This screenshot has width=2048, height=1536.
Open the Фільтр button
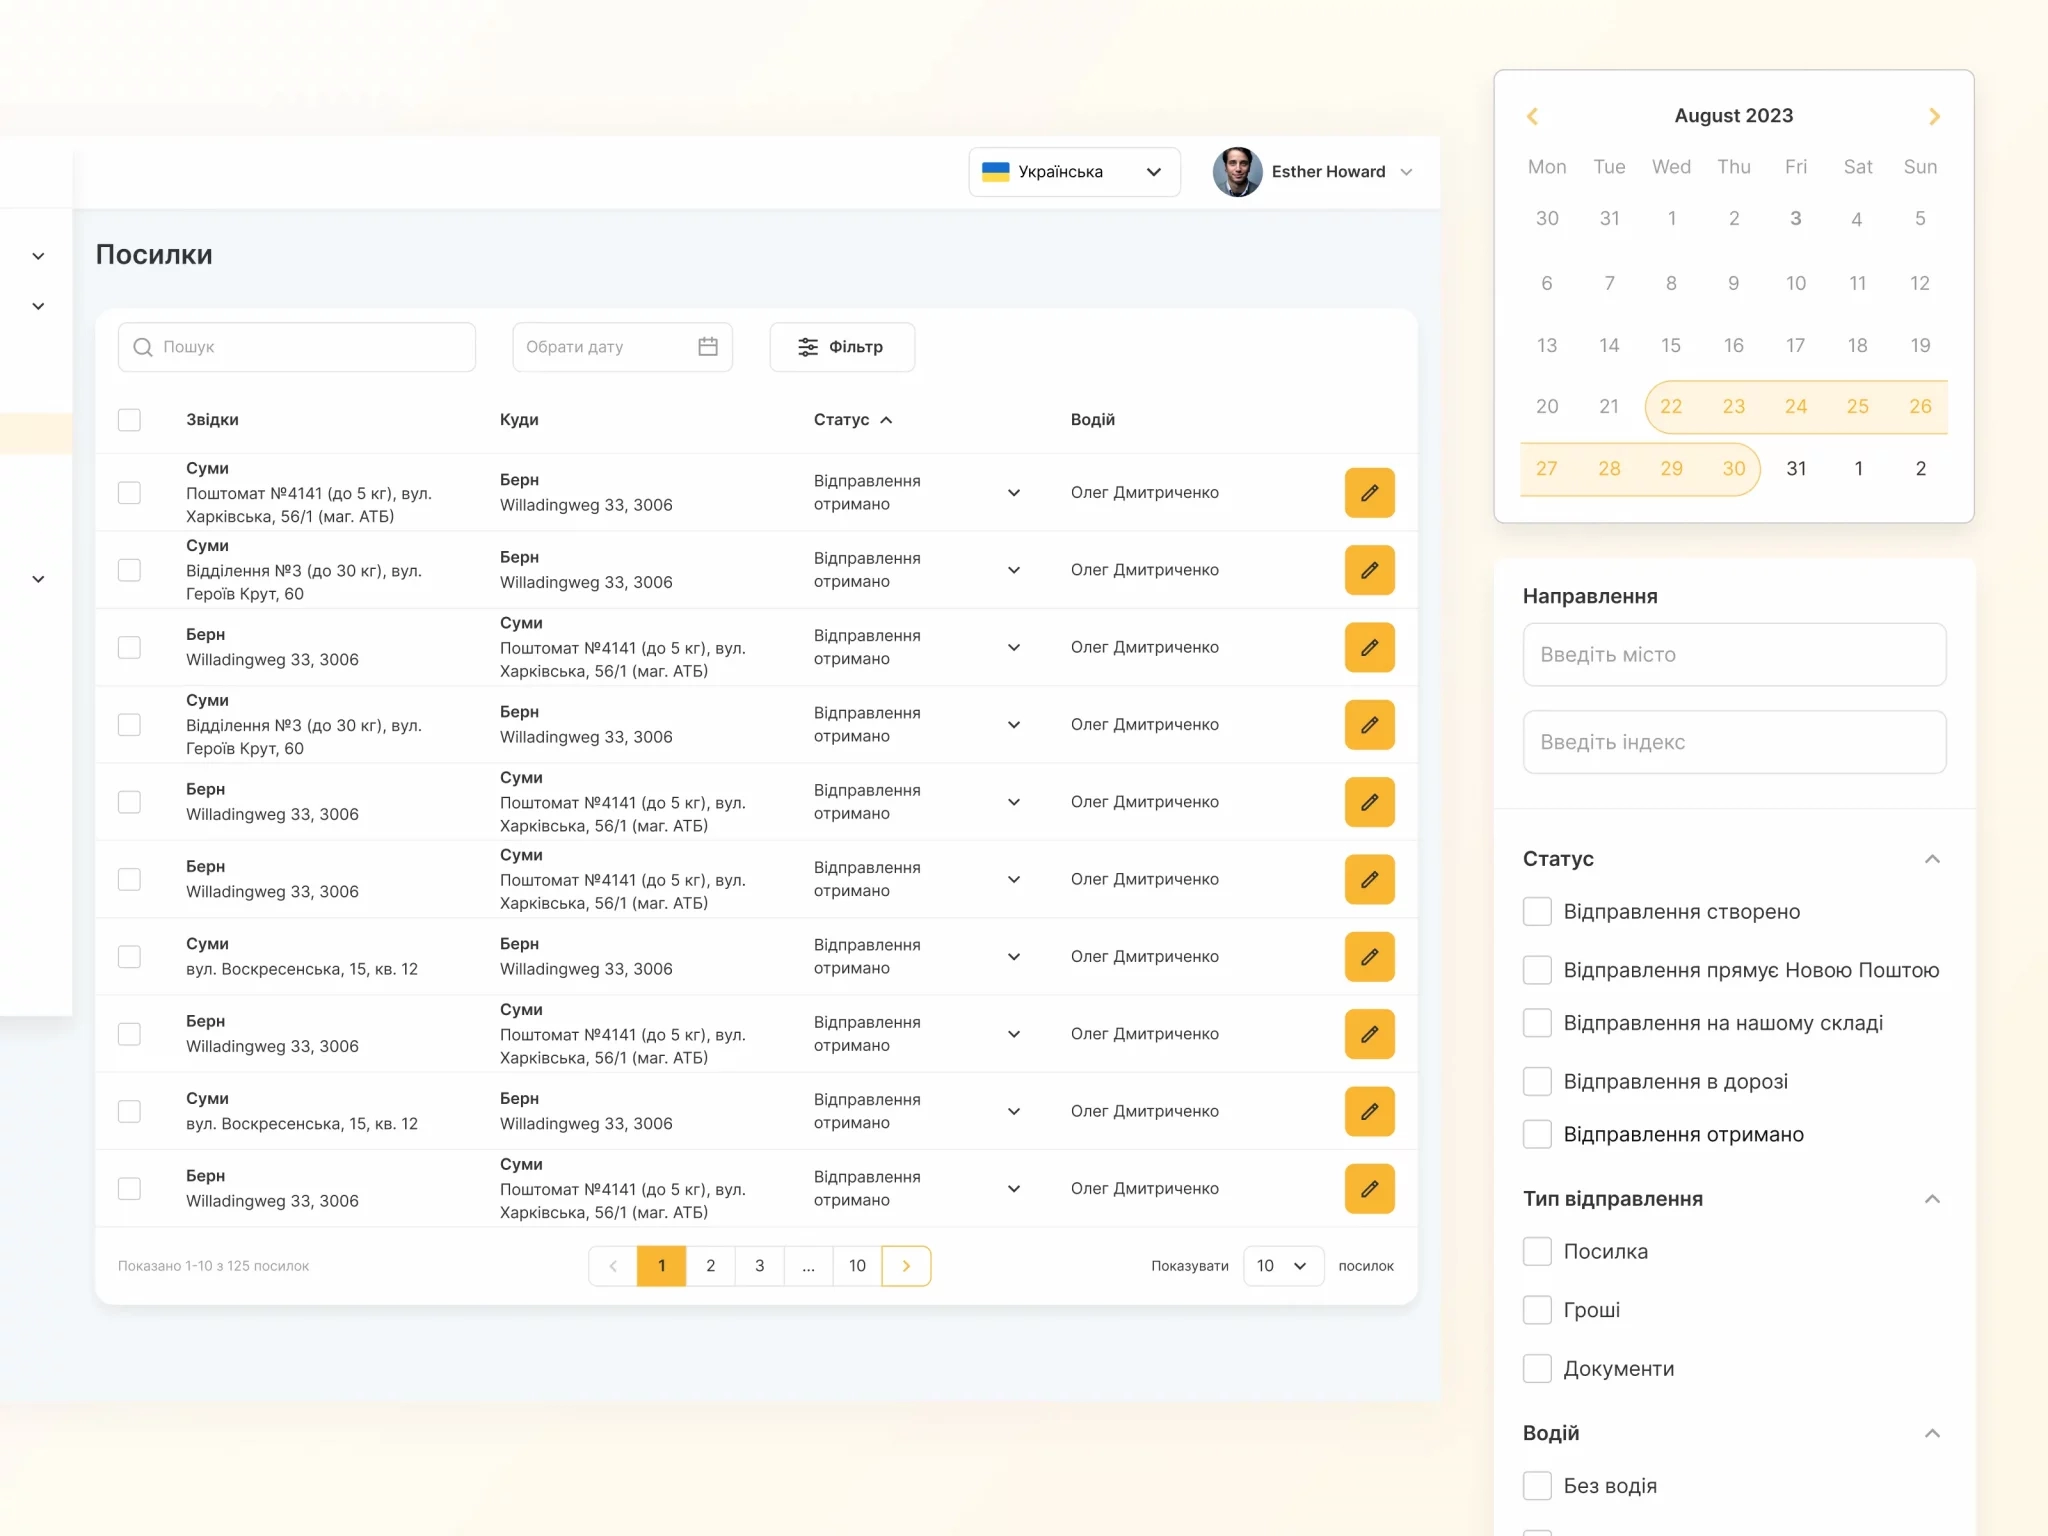[x=842, y=347]
